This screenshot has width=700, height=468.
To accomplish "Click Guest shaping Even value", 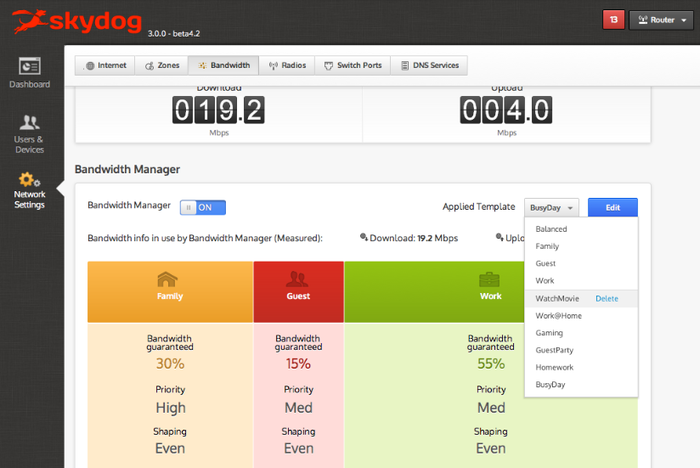I will pos(299,448).
